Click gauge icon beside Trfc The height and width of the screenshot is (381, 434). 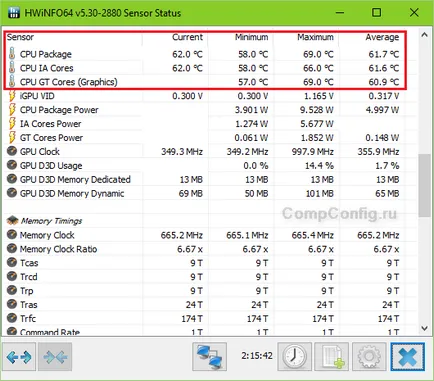tap(12, 318)
